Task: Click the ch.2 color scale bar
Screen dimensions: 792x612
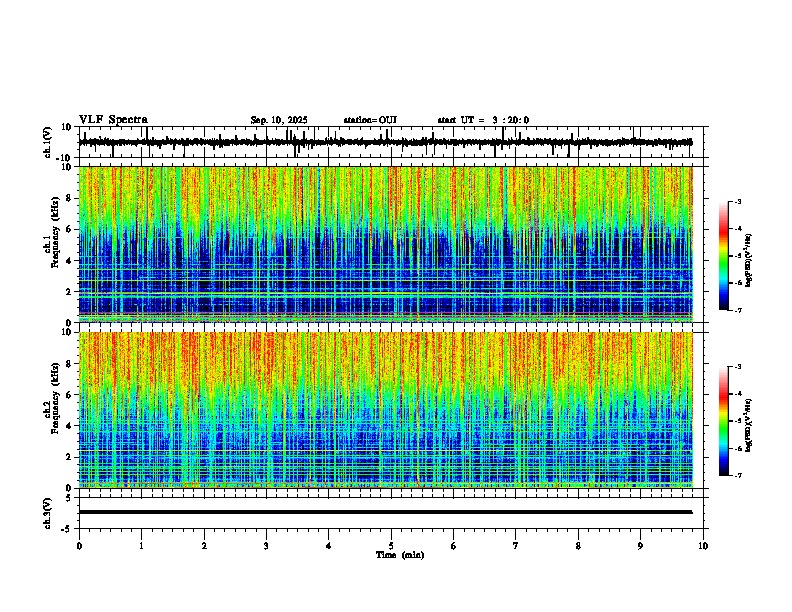Action: pyautogui.click(x=723, y=421)
